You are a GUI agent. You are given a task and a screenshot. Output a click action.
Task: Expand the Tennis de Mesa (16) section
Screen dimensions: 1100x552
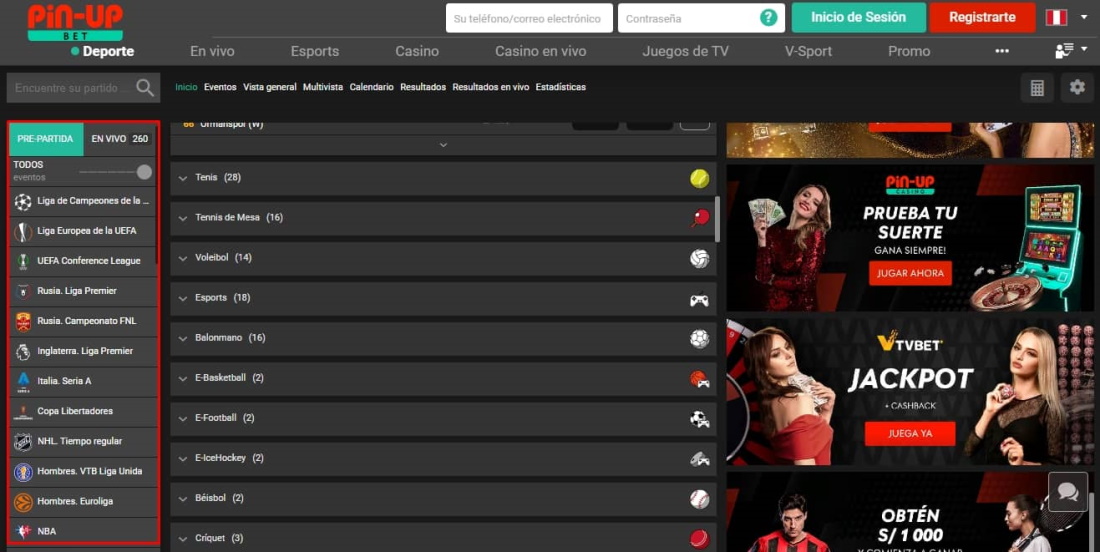pos(443,219)
